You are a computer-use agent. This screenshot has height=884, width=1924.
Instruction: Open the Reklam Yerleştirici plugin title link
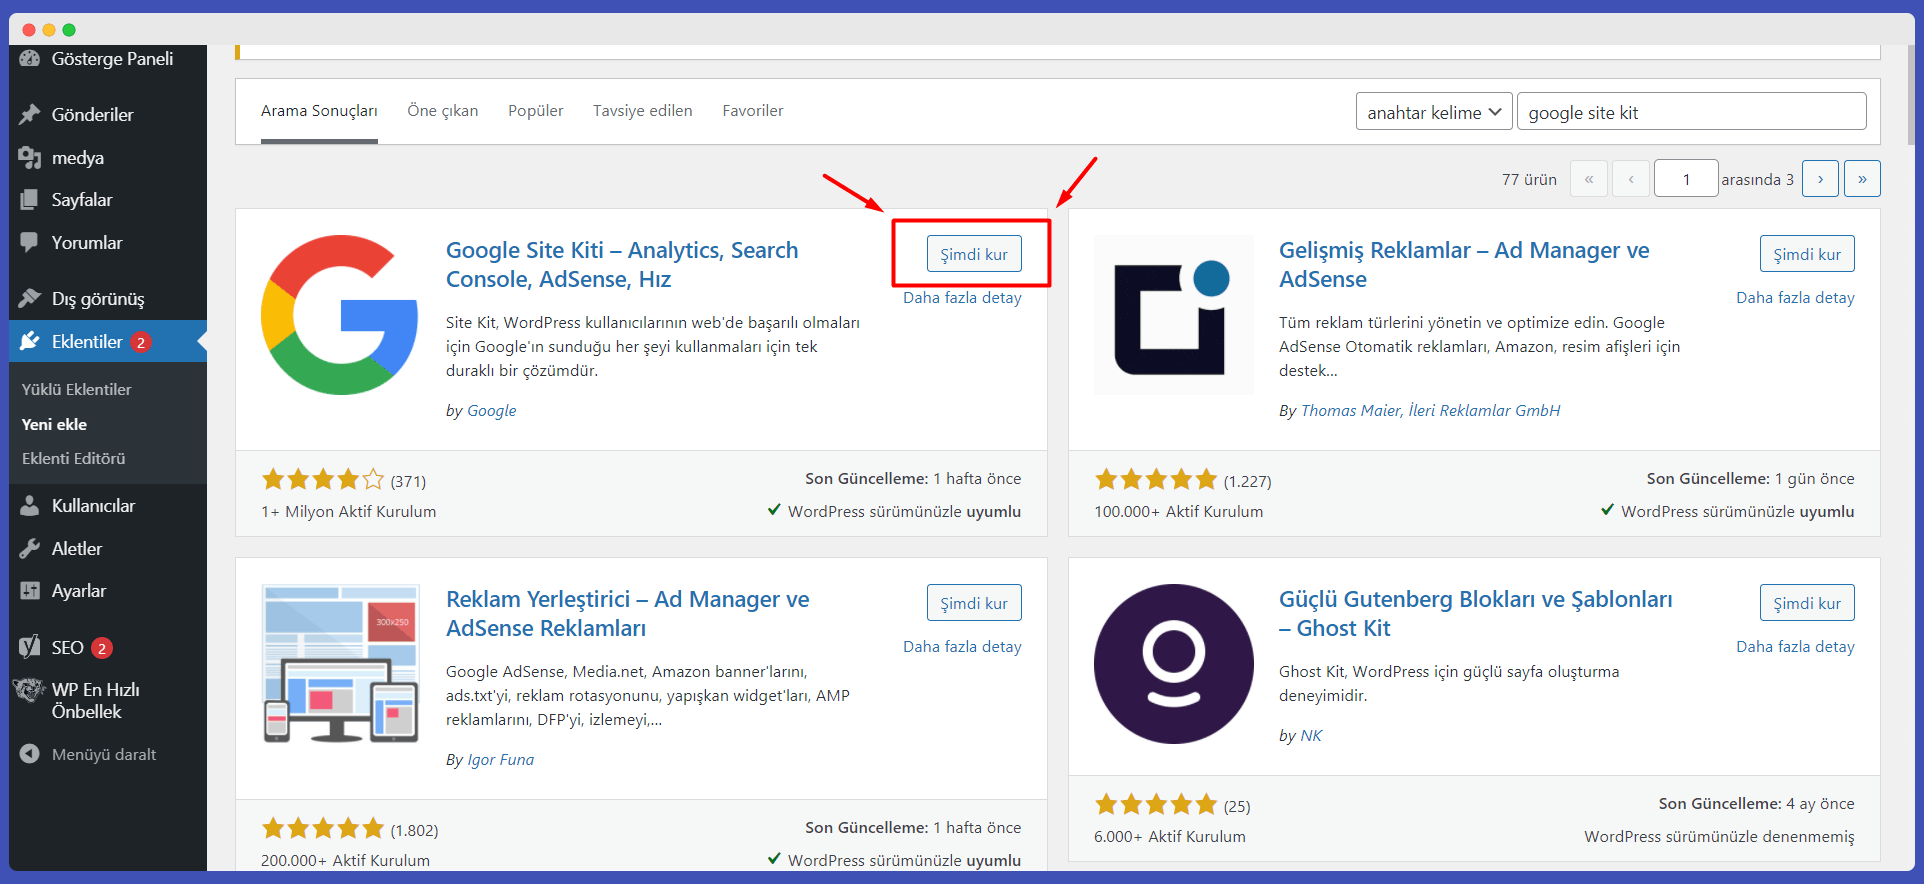point(628,614)
